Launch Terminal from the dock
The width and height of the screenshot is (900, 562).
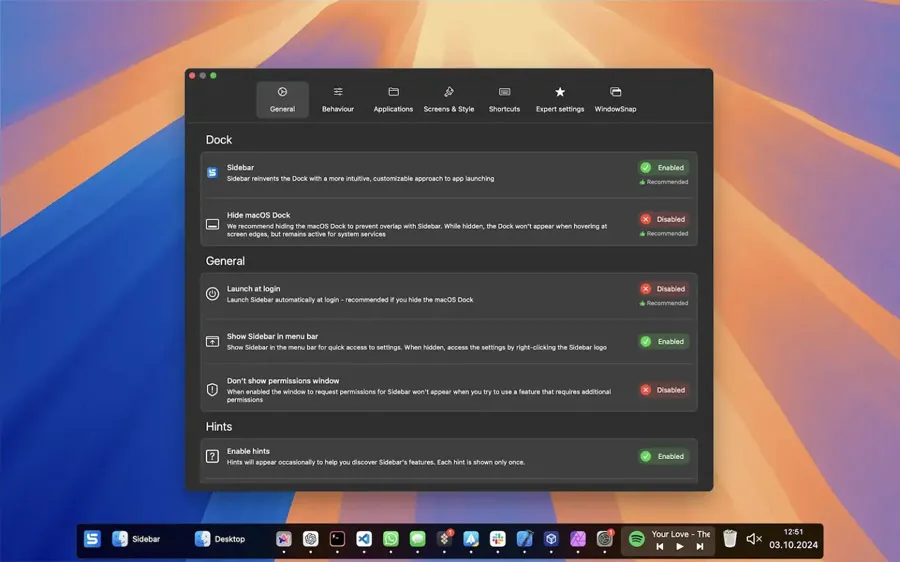(x=338, y=539)
